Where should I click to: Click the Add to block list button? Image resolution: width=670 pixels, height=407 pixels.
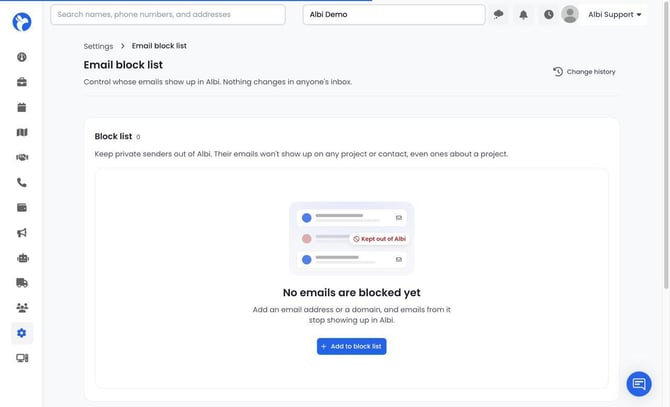tap(351, 346)
